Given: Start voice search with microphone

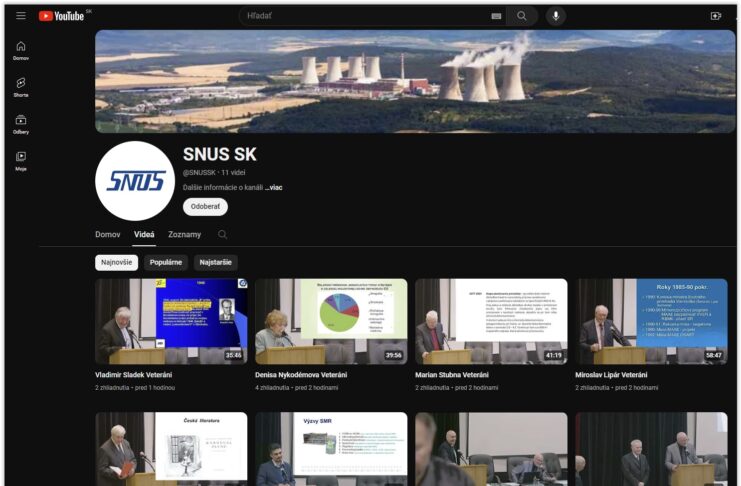Looking at the screenshot, I should click(556, 16).
